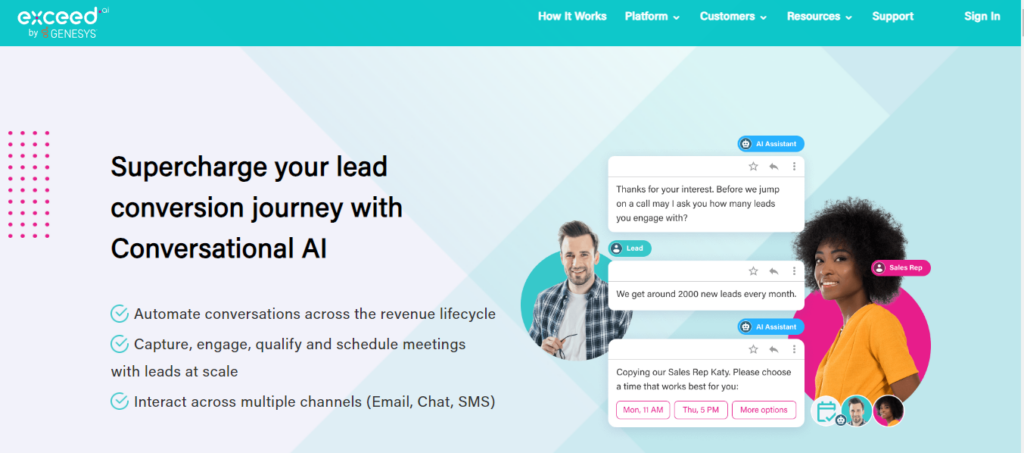Click reply arrow on 'Thanks for your interest' message

[774, 167]
